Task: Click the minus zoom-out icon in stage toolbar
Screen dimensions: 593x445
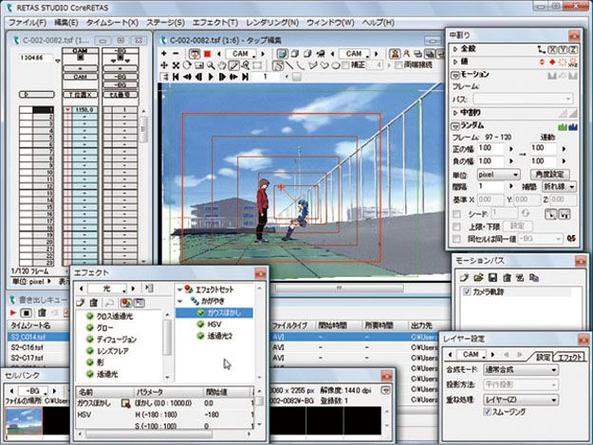Action: [x=175, y=54]
